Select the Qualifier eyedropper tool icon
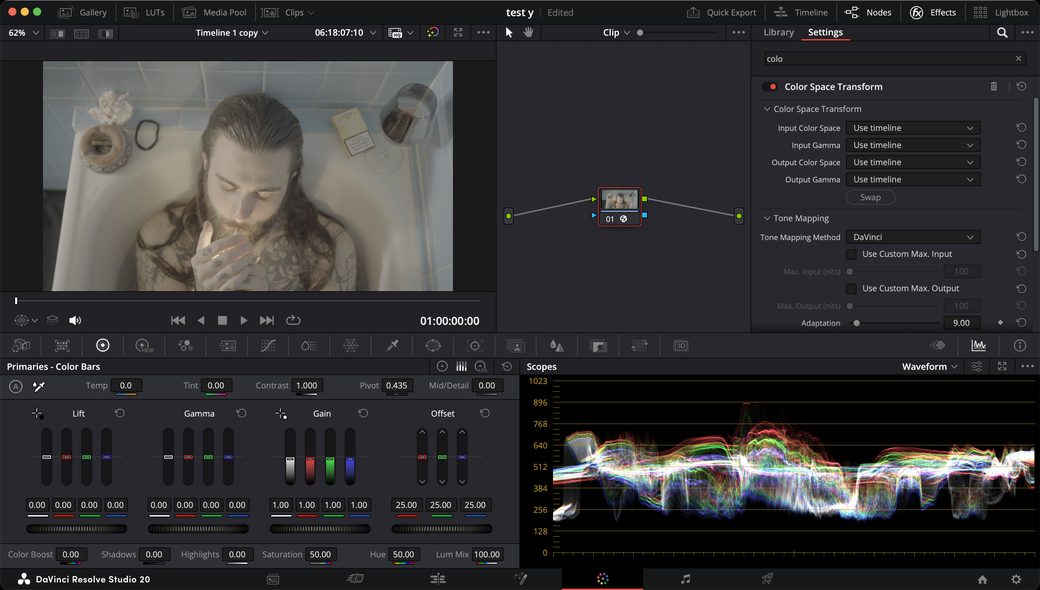Viewport: 1040px width, 590px height. [x=393, y=345]
